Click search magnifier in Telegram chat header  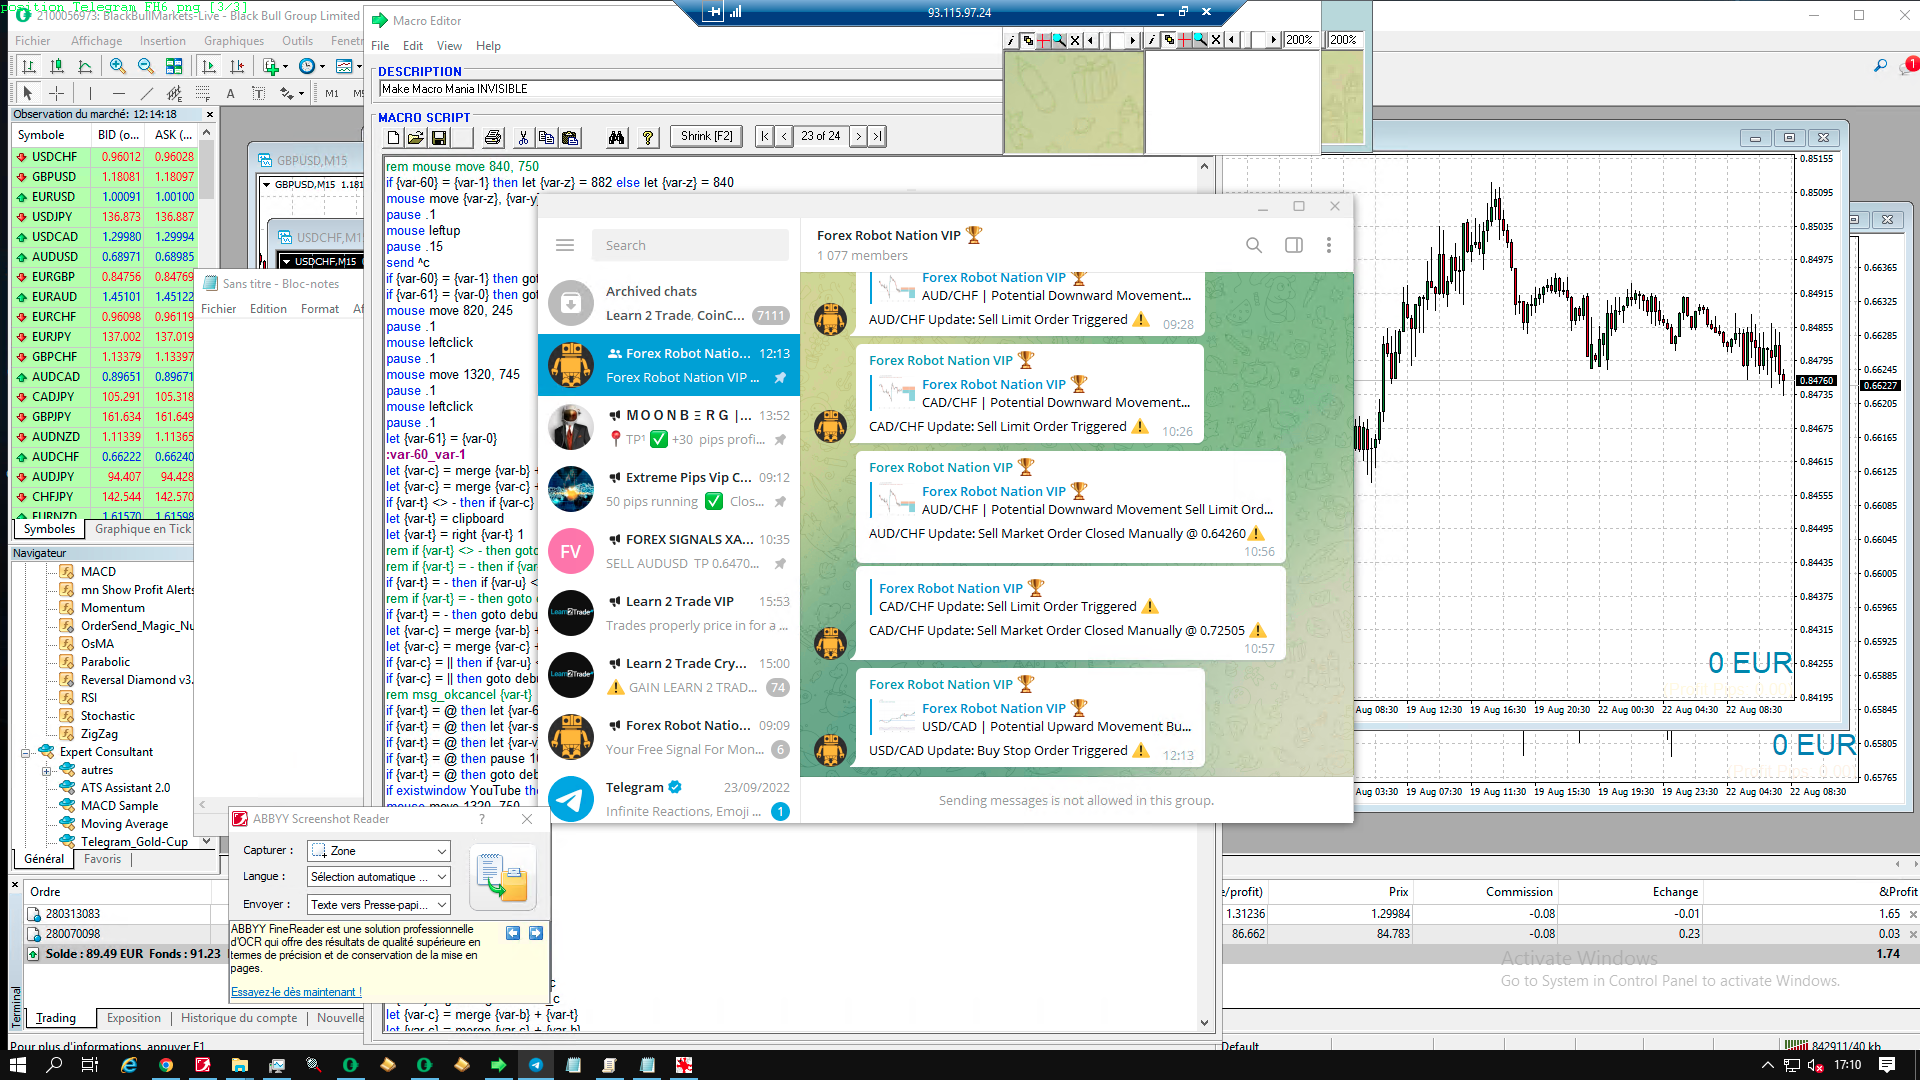click(x=1254, y=245)
